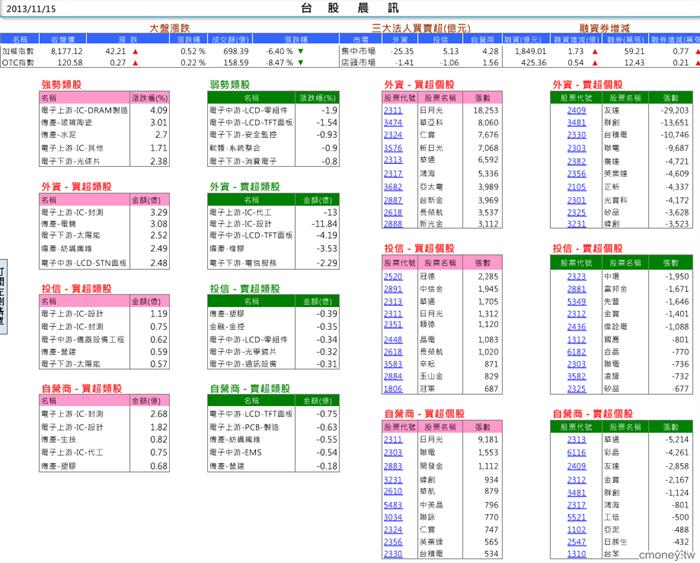Open stock code 3474 華亞科 link
Image resolution: width=700 pixels, height=563 pixels.
coord(392,122)
